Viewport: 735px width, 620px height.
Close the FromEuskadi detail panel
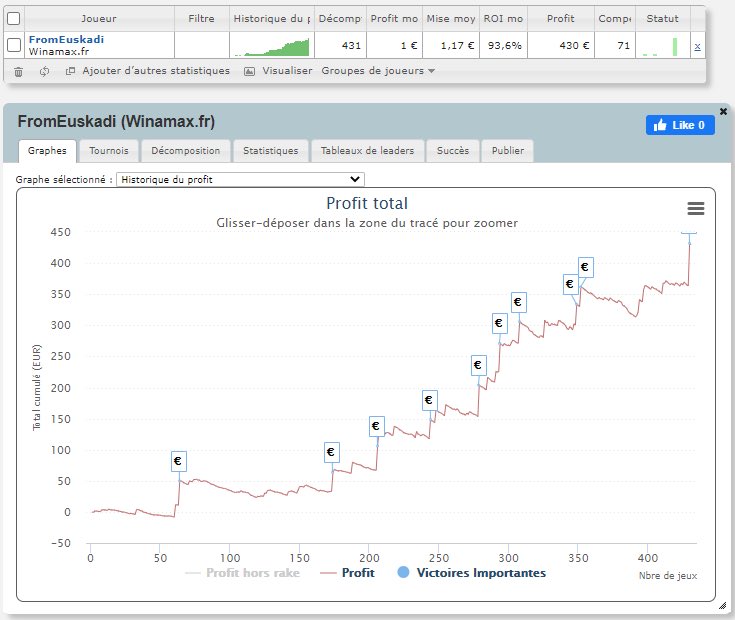(x=723, y=112)
